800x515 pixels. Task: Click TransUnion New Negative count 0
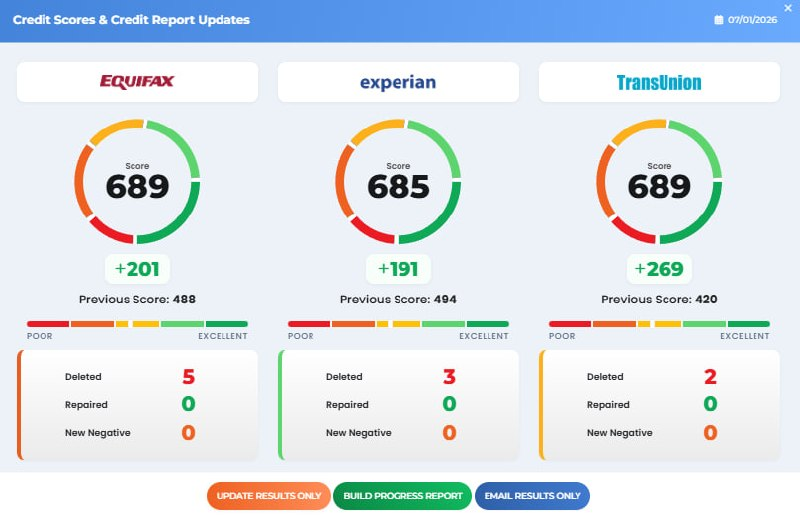pyautogui.click(x=710, y=433)
